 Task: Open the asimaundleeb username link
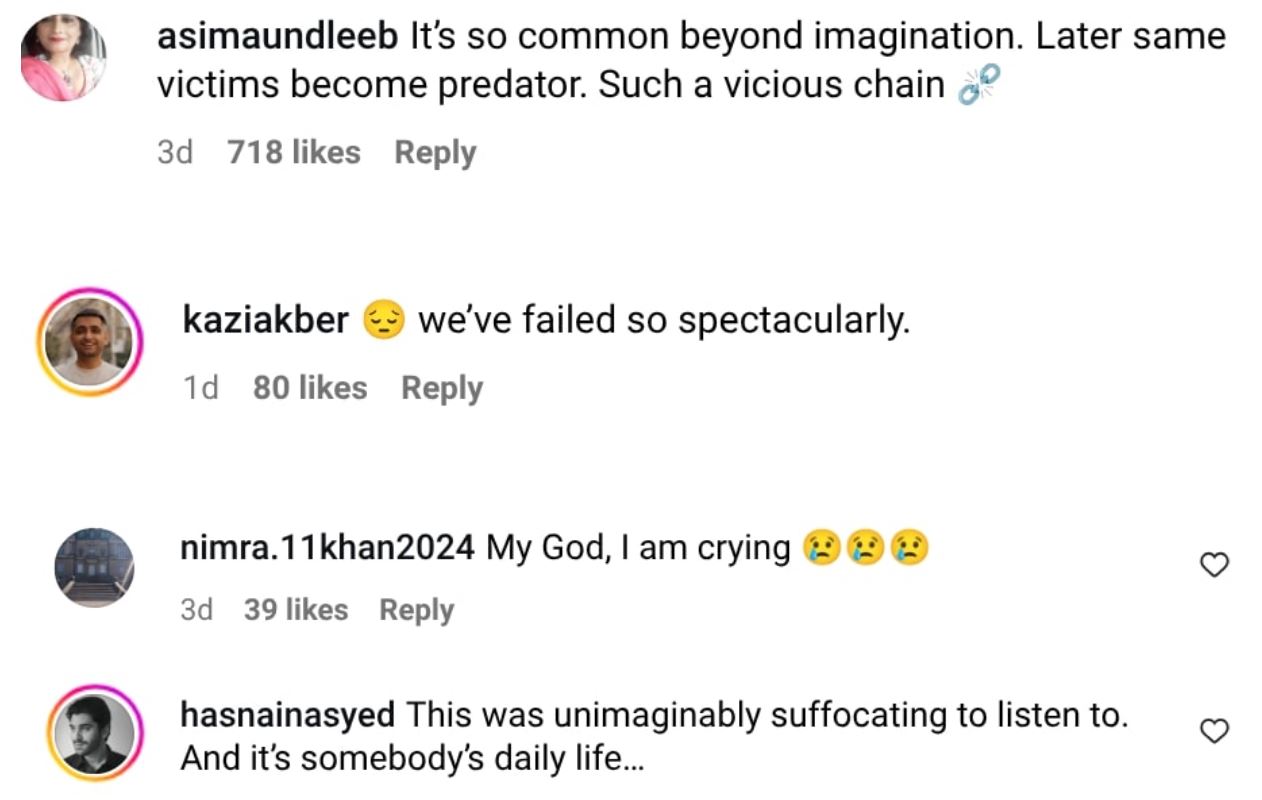click(279, 37)
